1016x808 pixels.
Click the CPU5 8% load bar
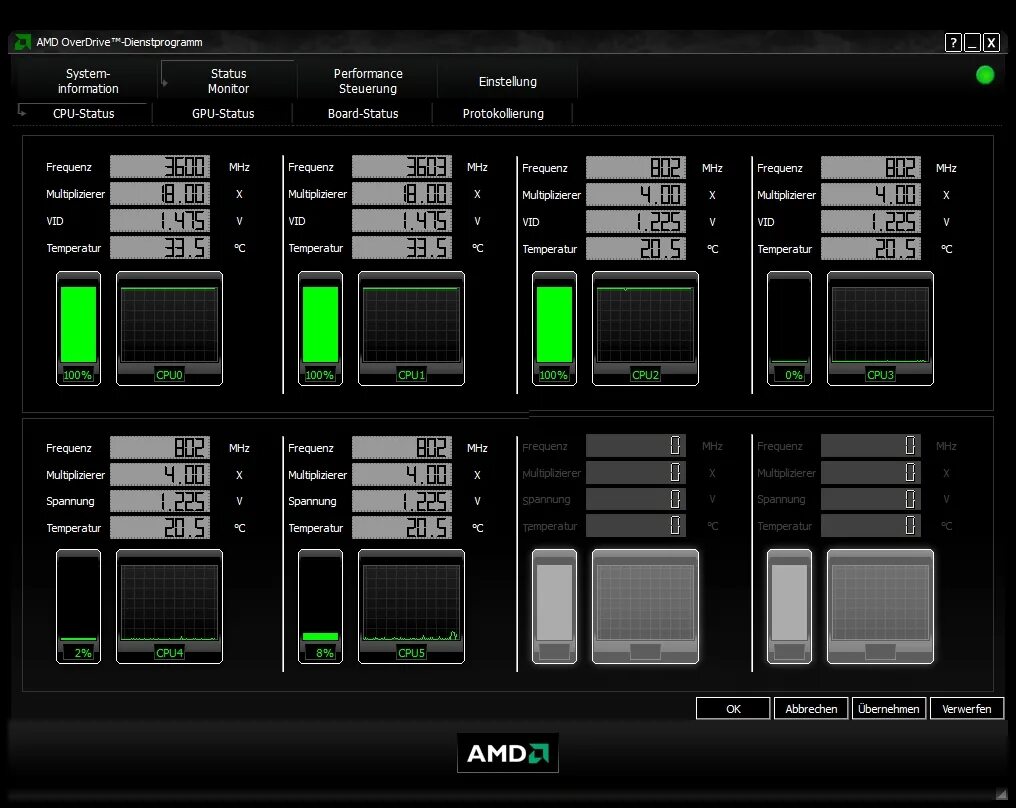coord(320,606)
